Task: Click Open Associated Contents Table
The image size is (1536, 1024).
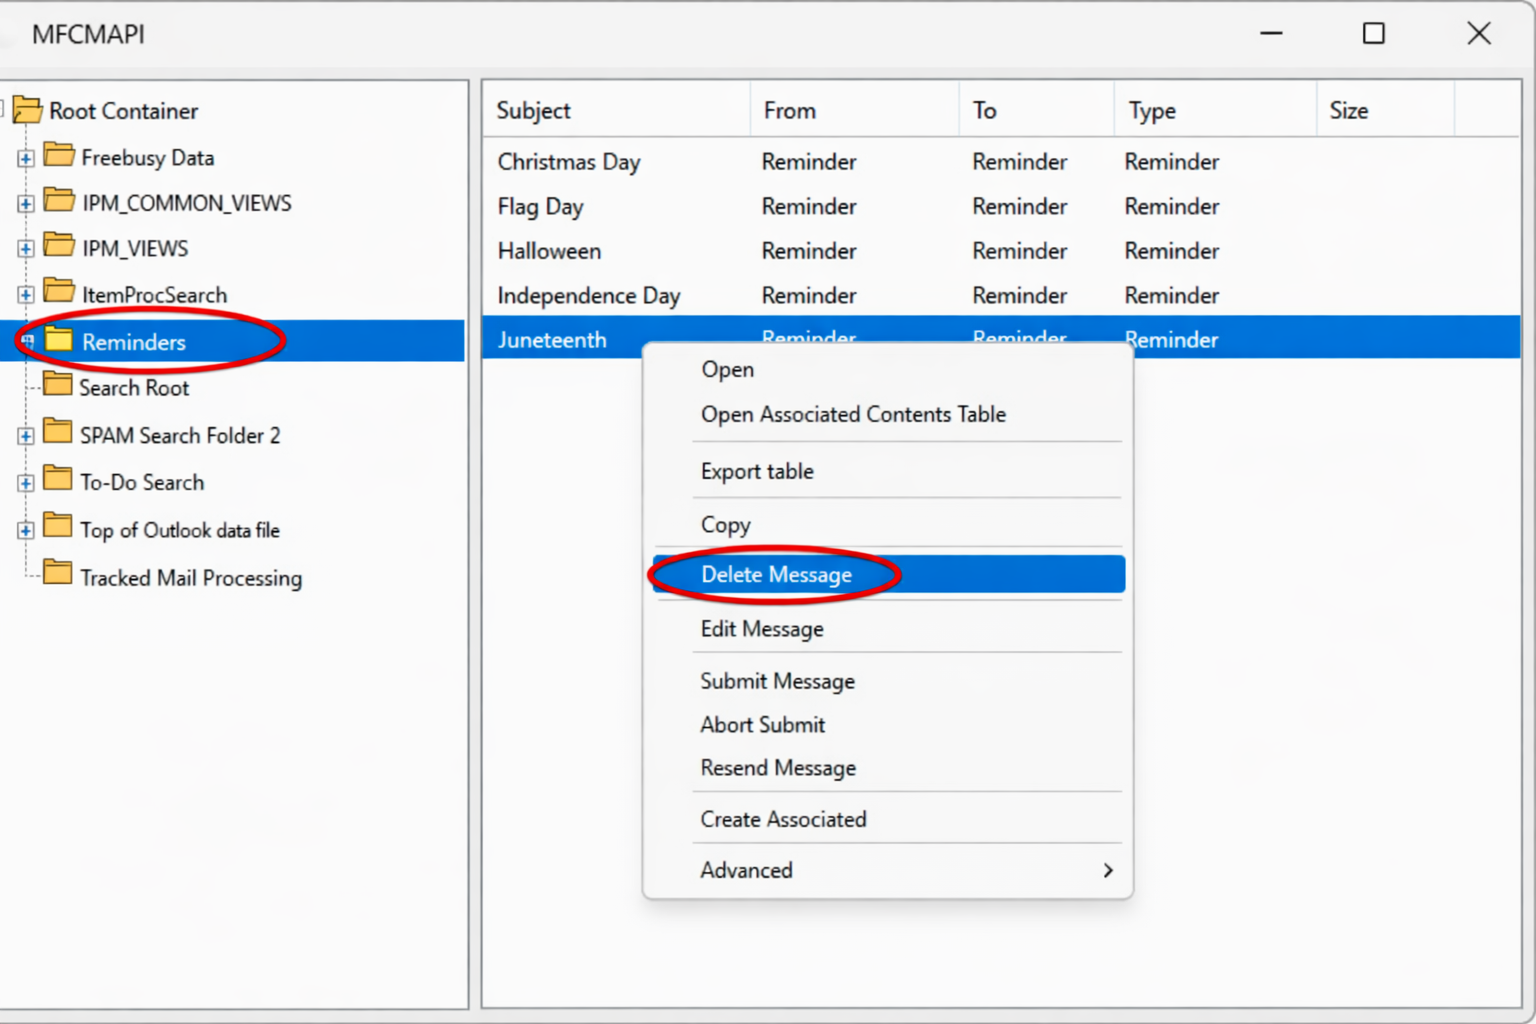Action: [x=853, y=414]
